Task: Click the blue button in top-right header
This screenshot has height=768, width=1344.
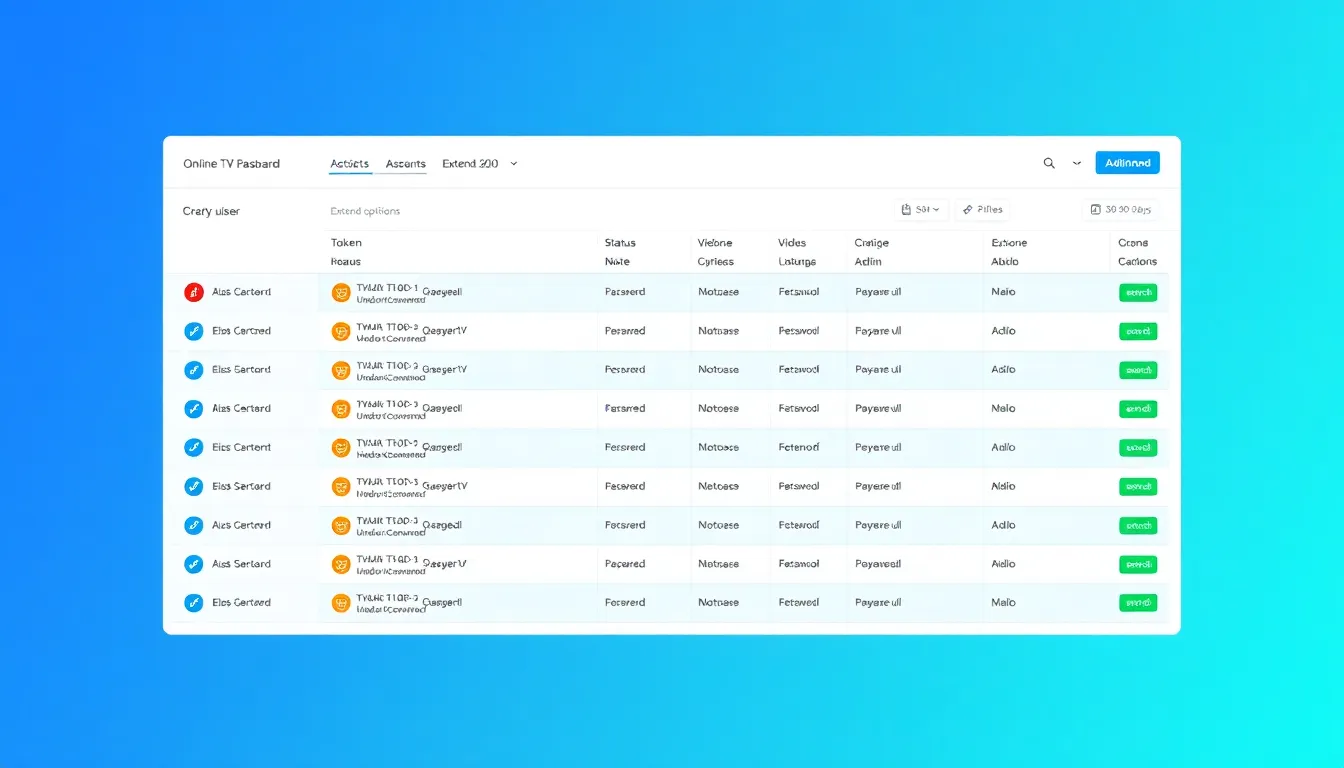Action: pyautogui.click(x=1127, y=163)
